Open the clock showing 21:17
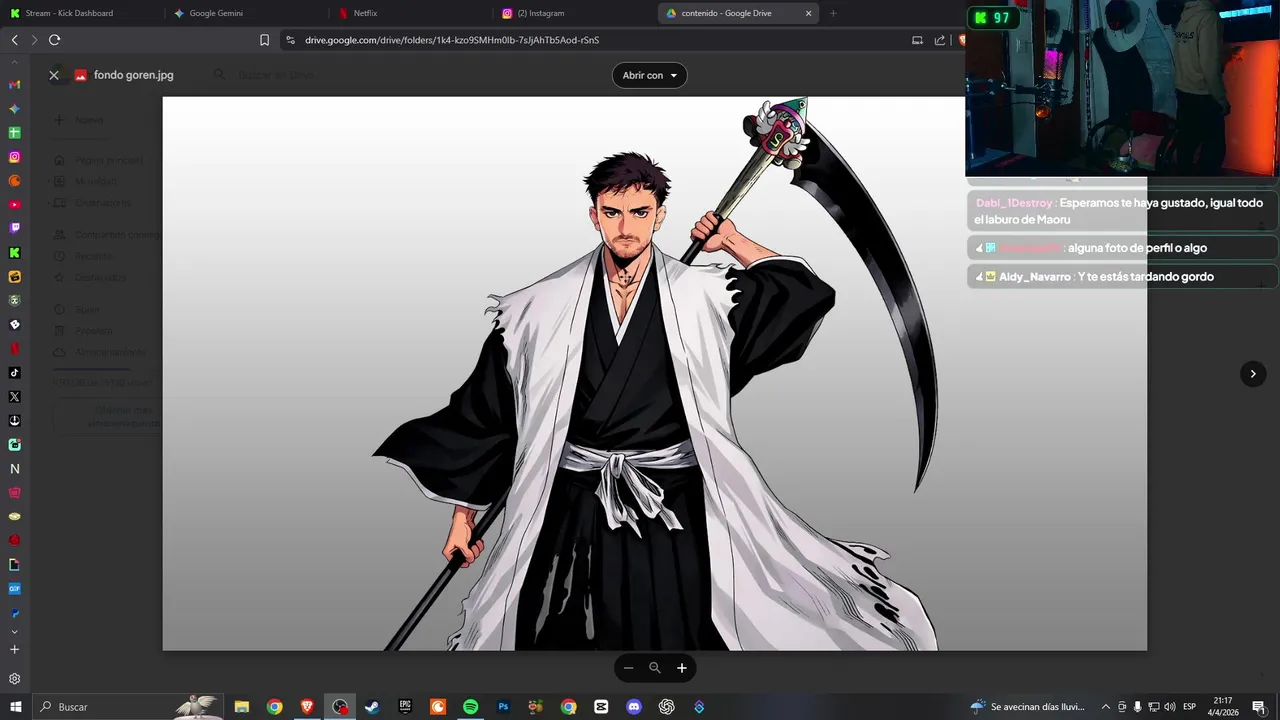 [x=1223, y=707]
